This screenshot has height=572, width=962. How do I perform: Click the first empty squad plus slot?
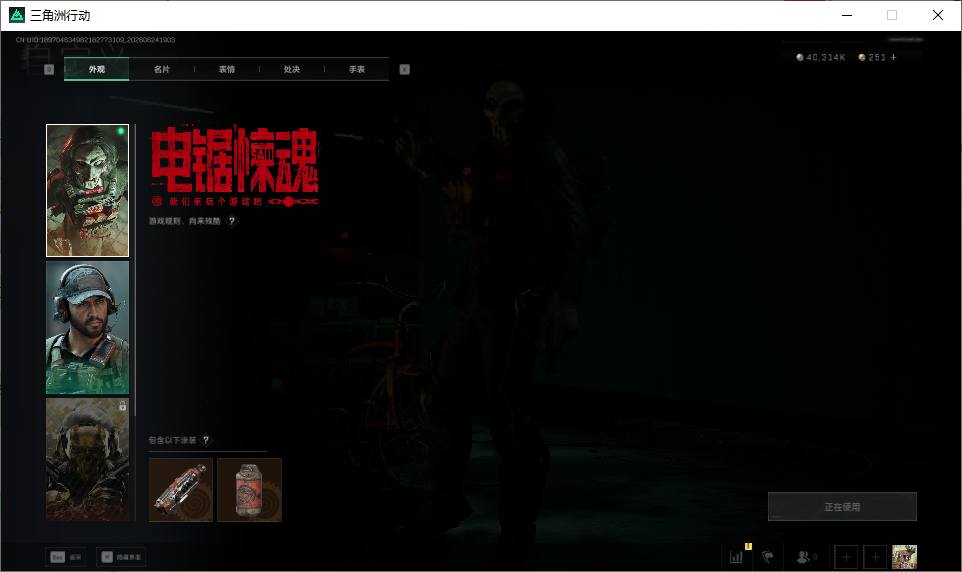pyautogui.click(x=846, y=557)
